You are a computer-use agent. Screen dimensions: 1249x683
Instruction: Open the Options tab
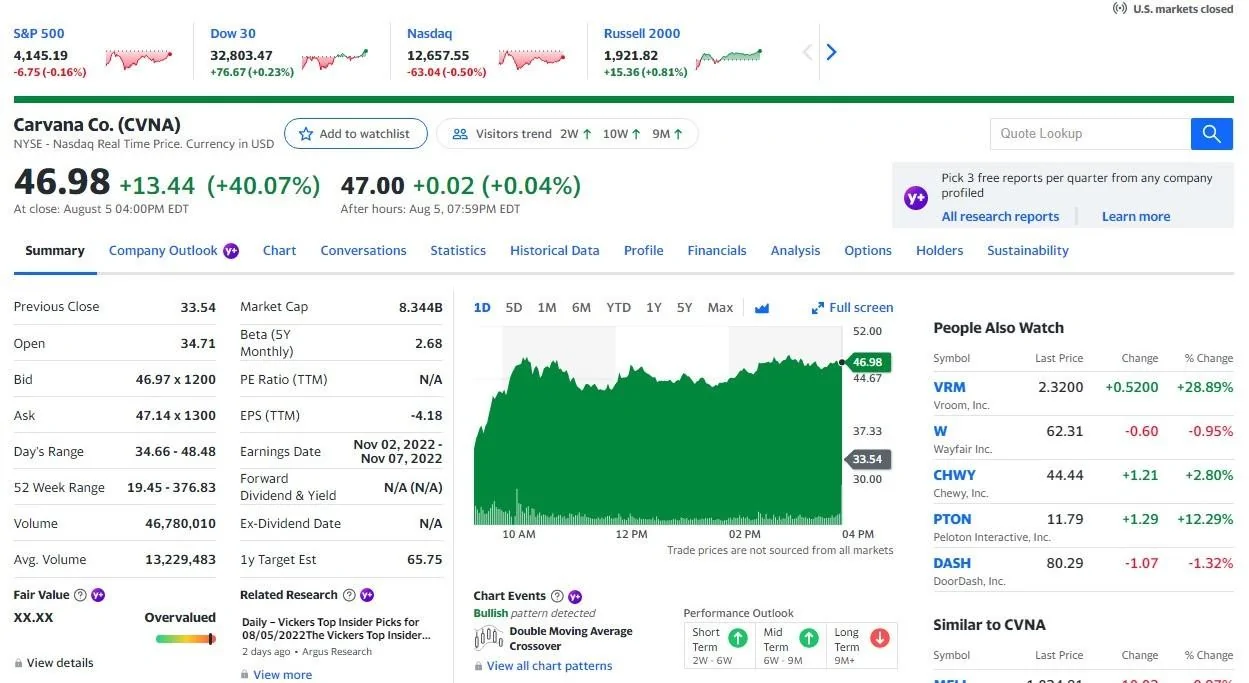868,251
